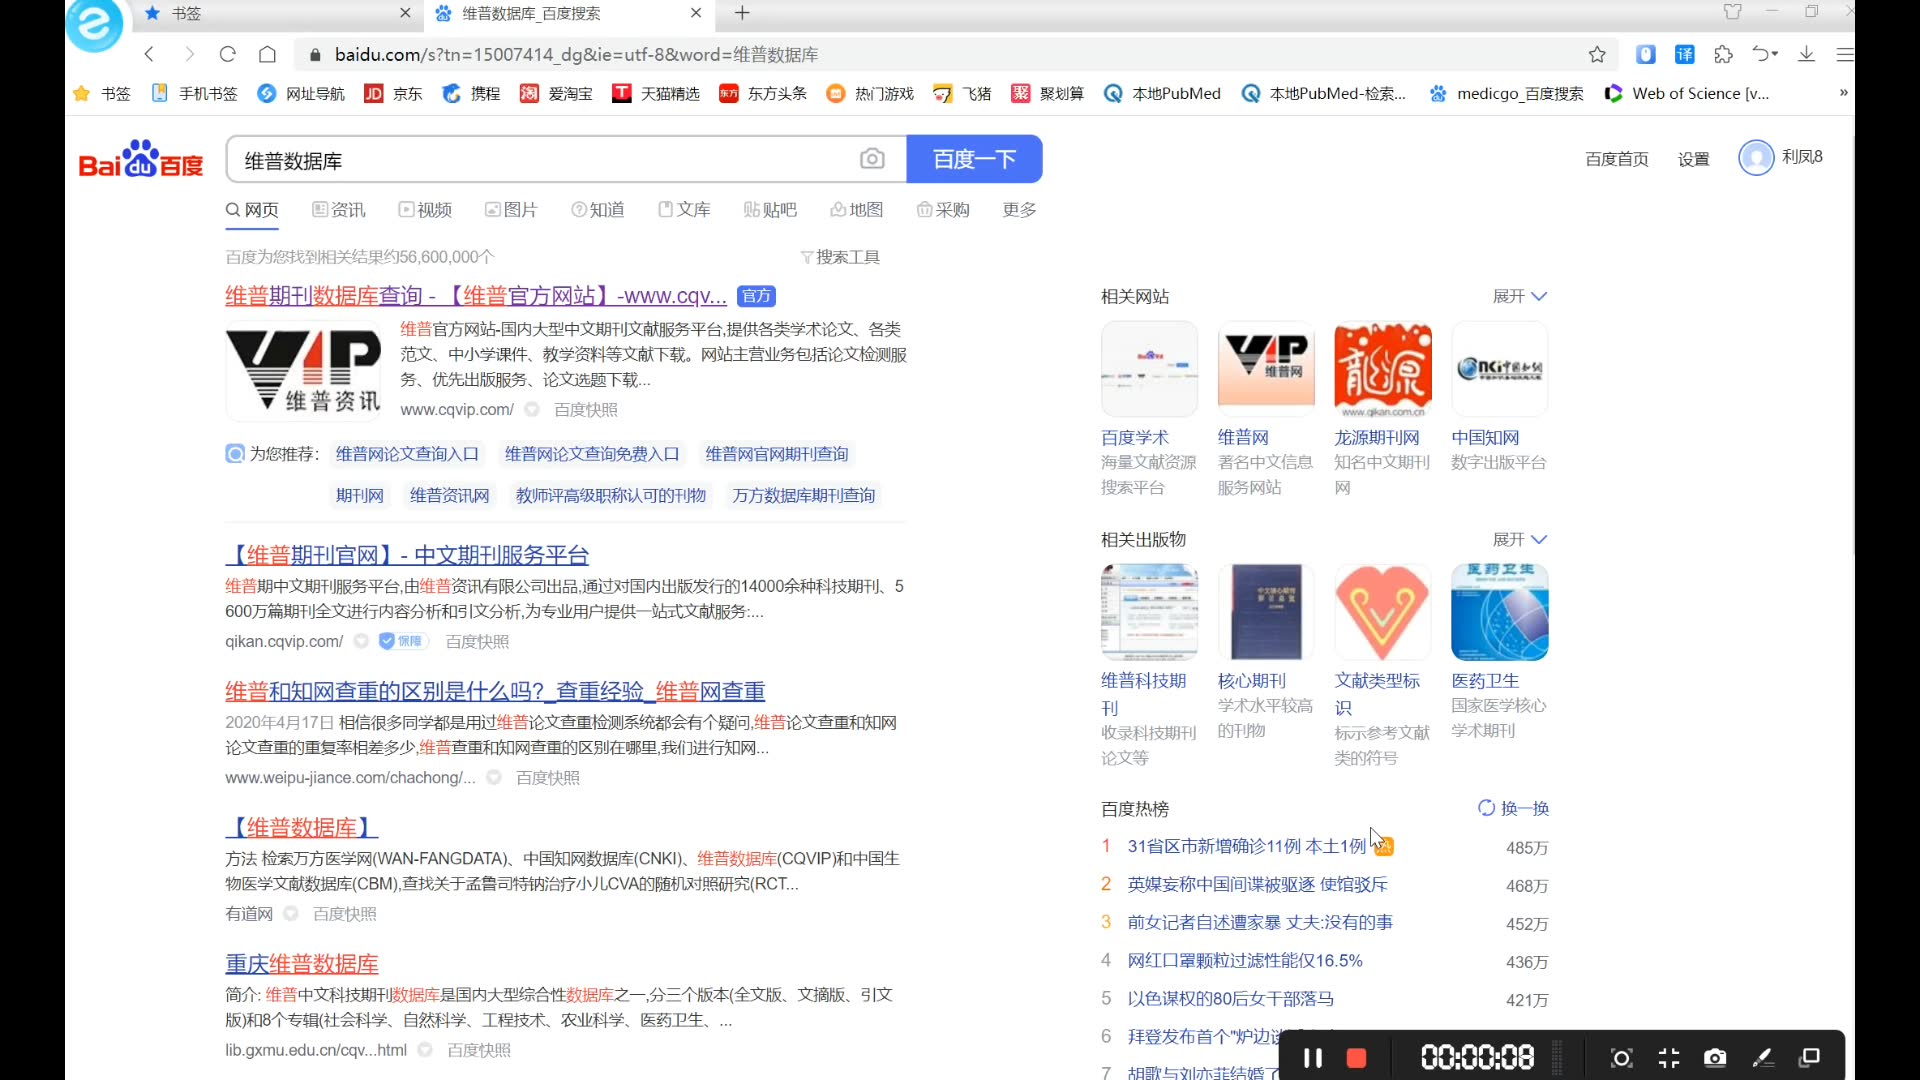1920x1080 pixels.
Task: Open the 搜索工具 filter options
Action: (x=840, y=258)
